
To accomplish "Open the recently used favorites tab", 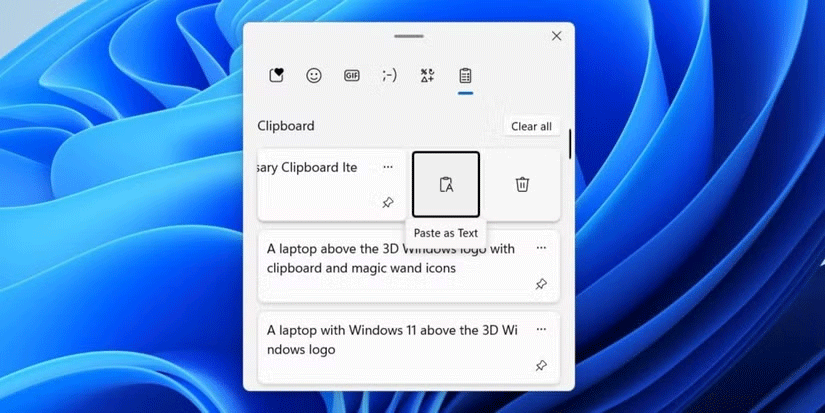I will tap(276, 76).
